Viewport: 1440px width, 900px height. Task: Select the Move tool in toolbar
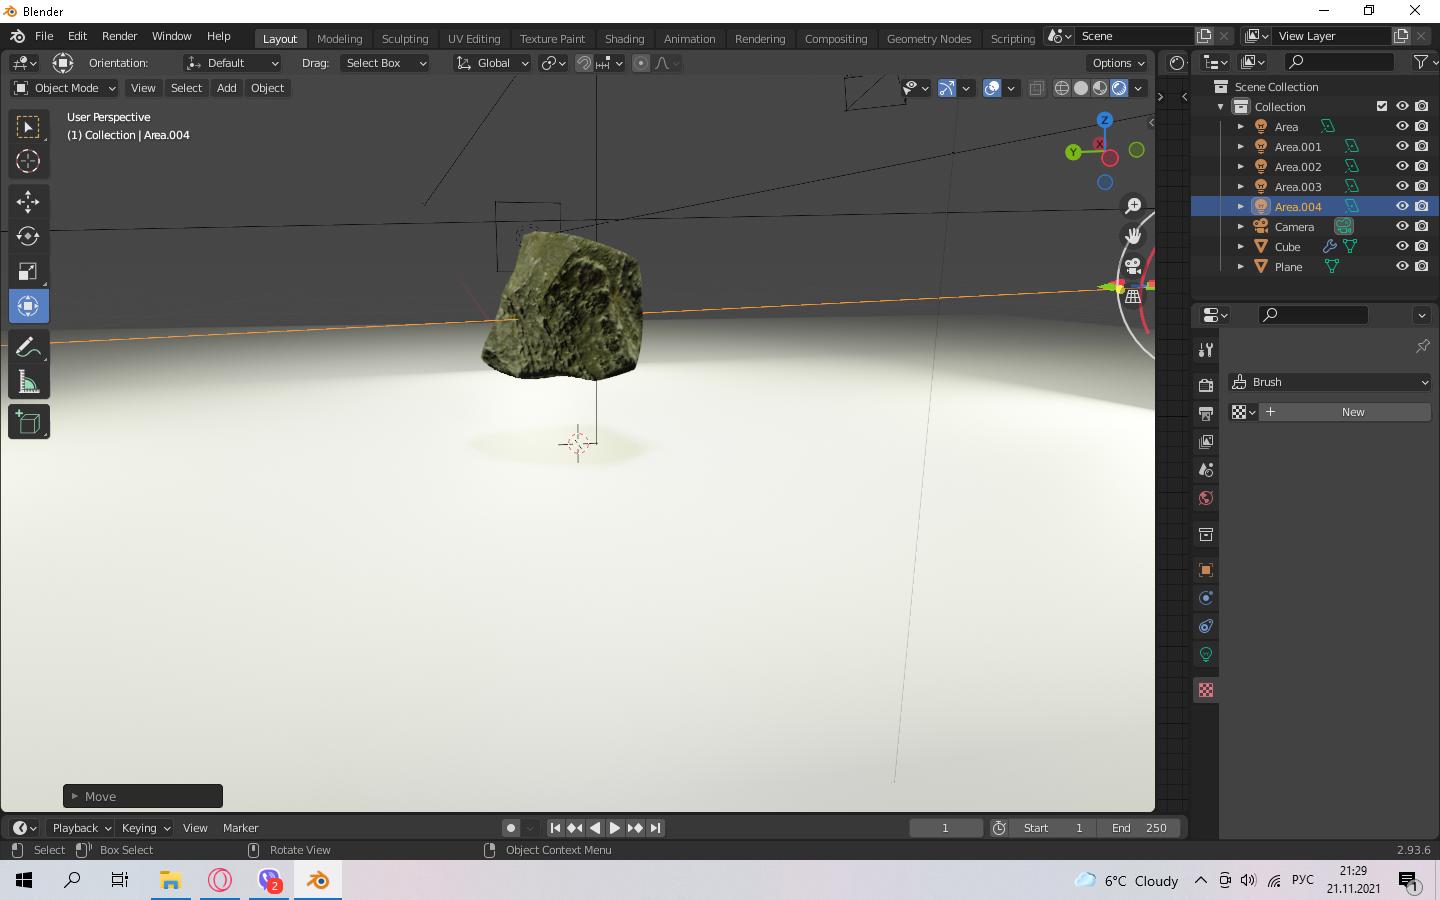[x=28, y=202]
